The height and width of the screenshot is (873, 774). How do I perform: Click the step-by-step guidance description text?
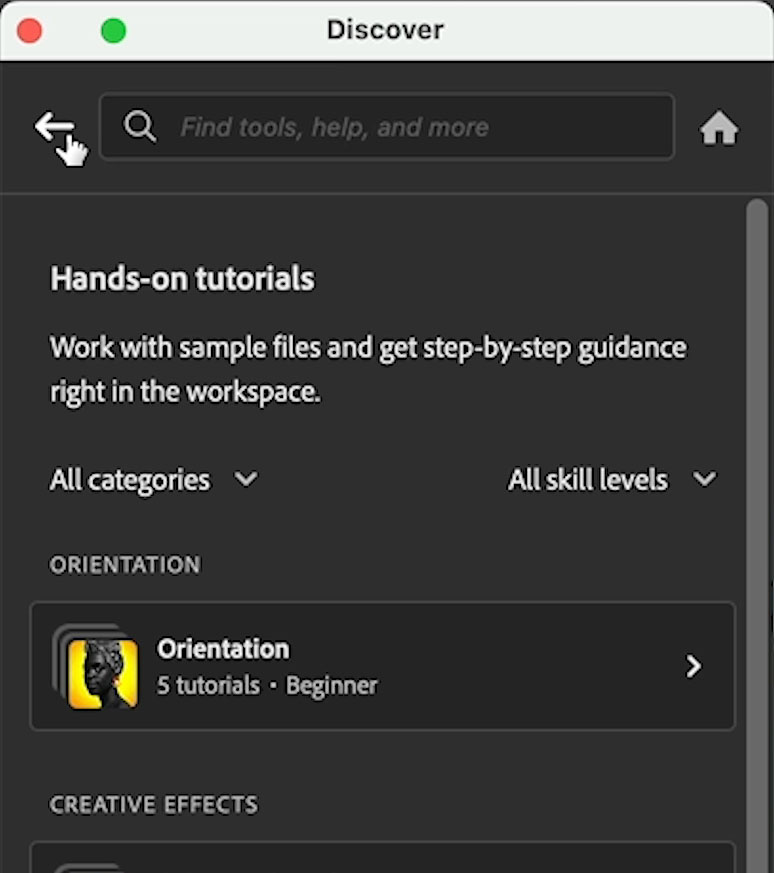[x=368, y=370]
